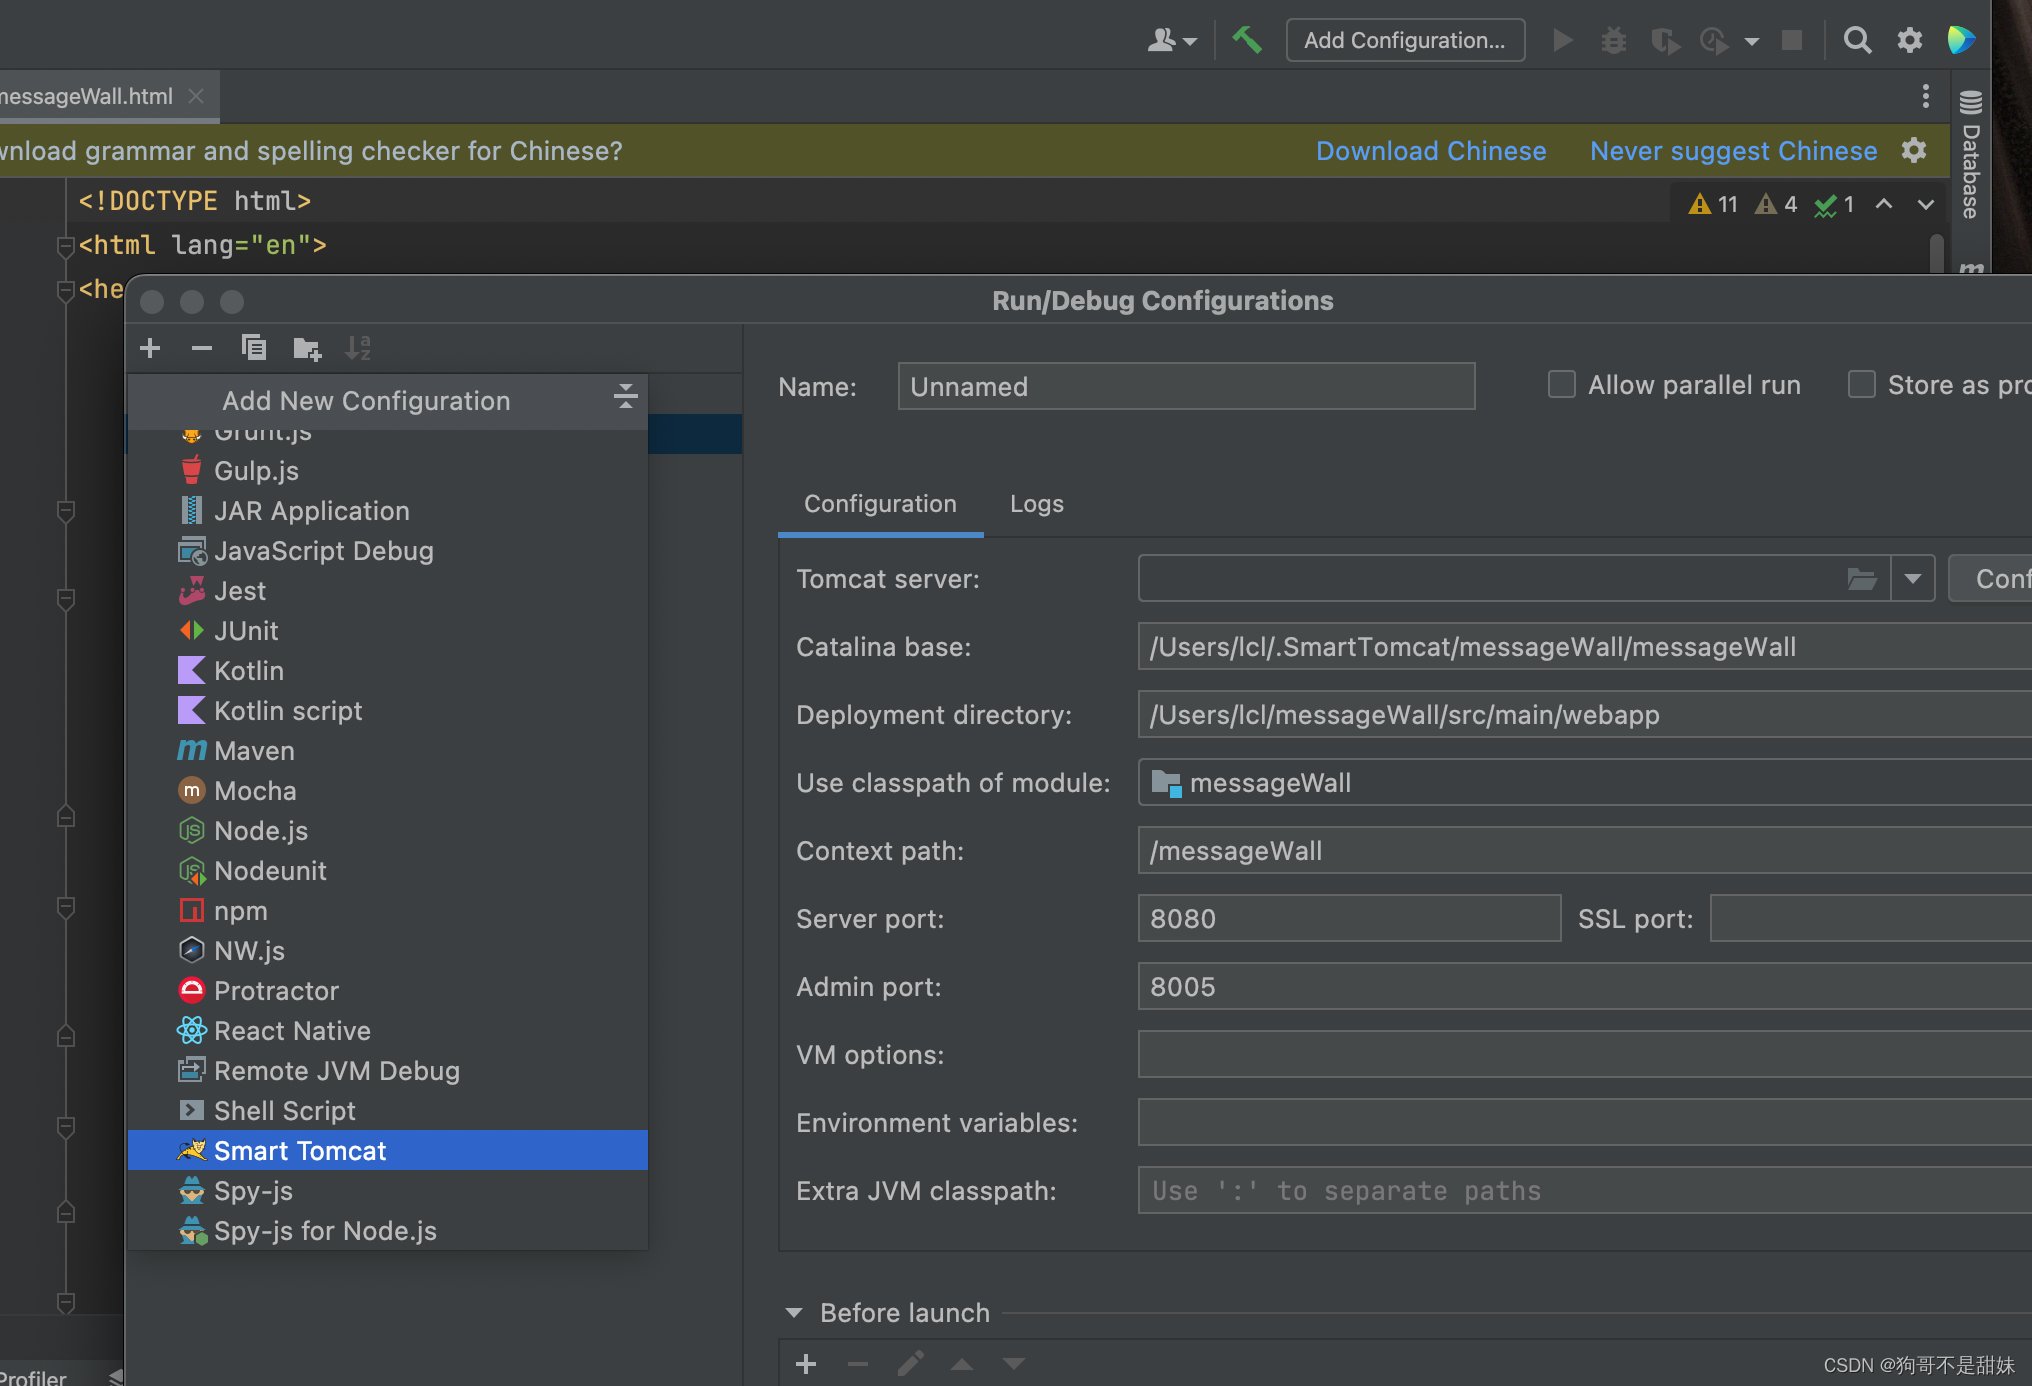Choose Maven configuration type
Viewport: 2032px width, 1386px height.
click(x=388, y=751)
